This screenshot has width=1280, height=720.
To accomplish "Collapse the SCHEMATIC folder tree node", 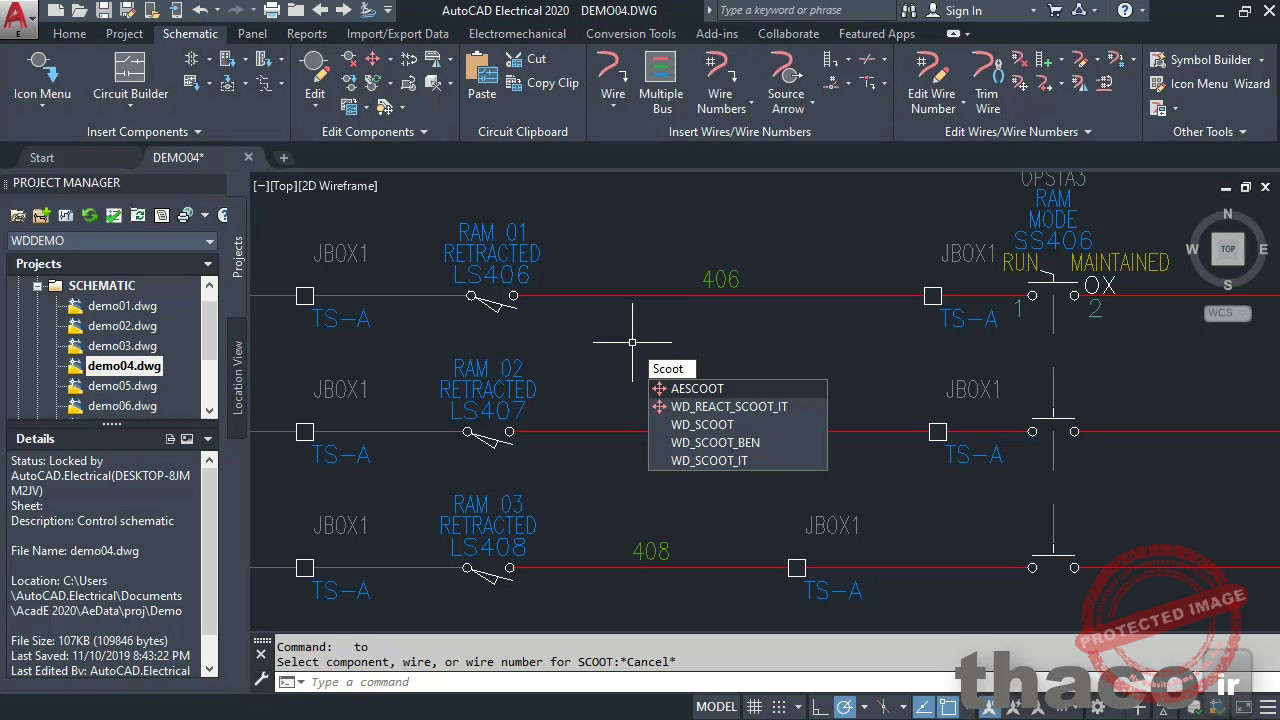I will point(38,286).
